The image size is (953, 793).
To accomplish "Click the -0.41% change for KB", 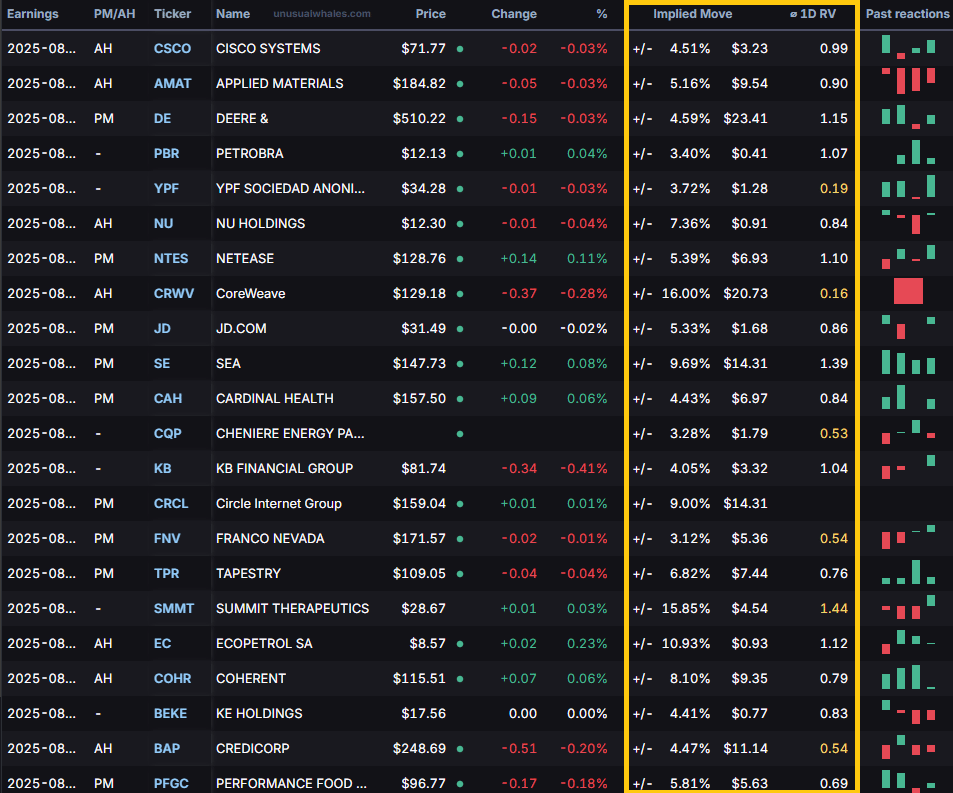I will point(583,469).
